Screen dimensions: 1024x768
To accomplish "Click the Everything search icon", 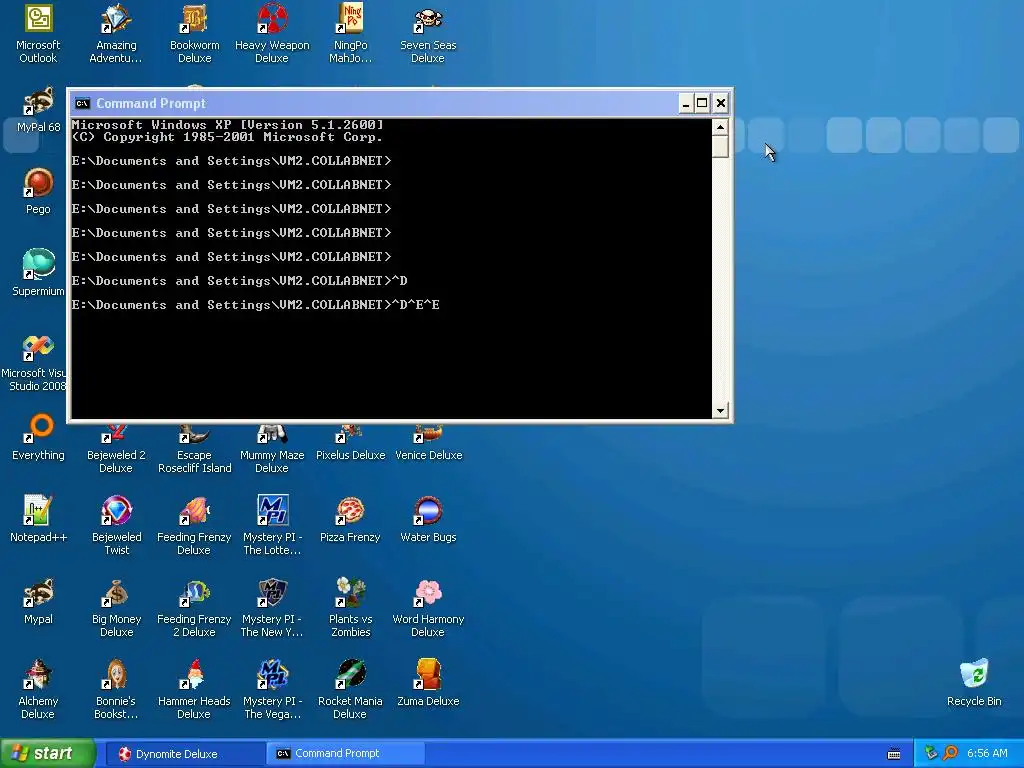I will (x=38, y=438).
